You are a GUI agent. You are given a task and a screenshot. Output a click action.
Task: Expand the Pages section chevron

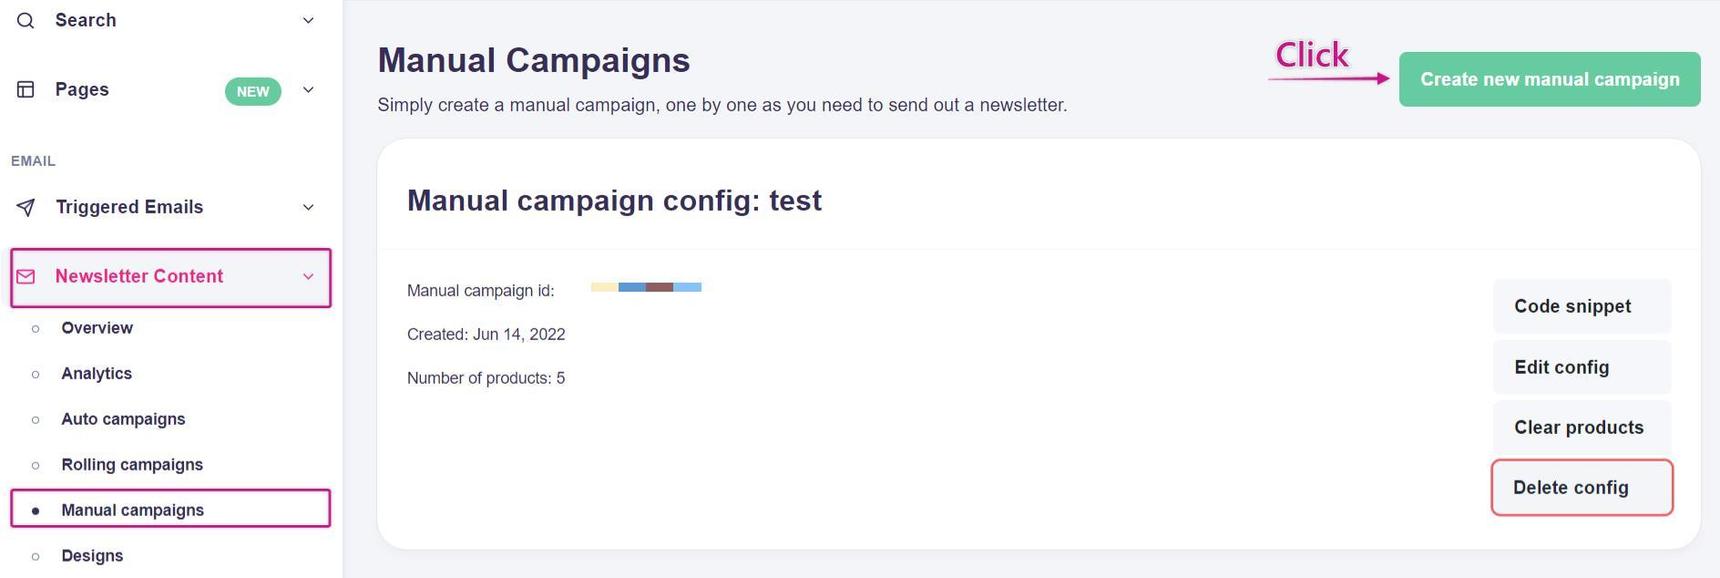coord(308,90)
